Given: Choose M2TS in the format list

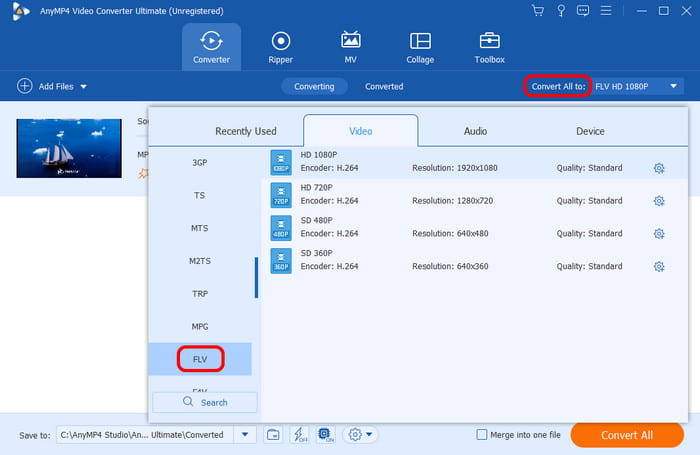Looking at the screenshot, I should point(200,261).
